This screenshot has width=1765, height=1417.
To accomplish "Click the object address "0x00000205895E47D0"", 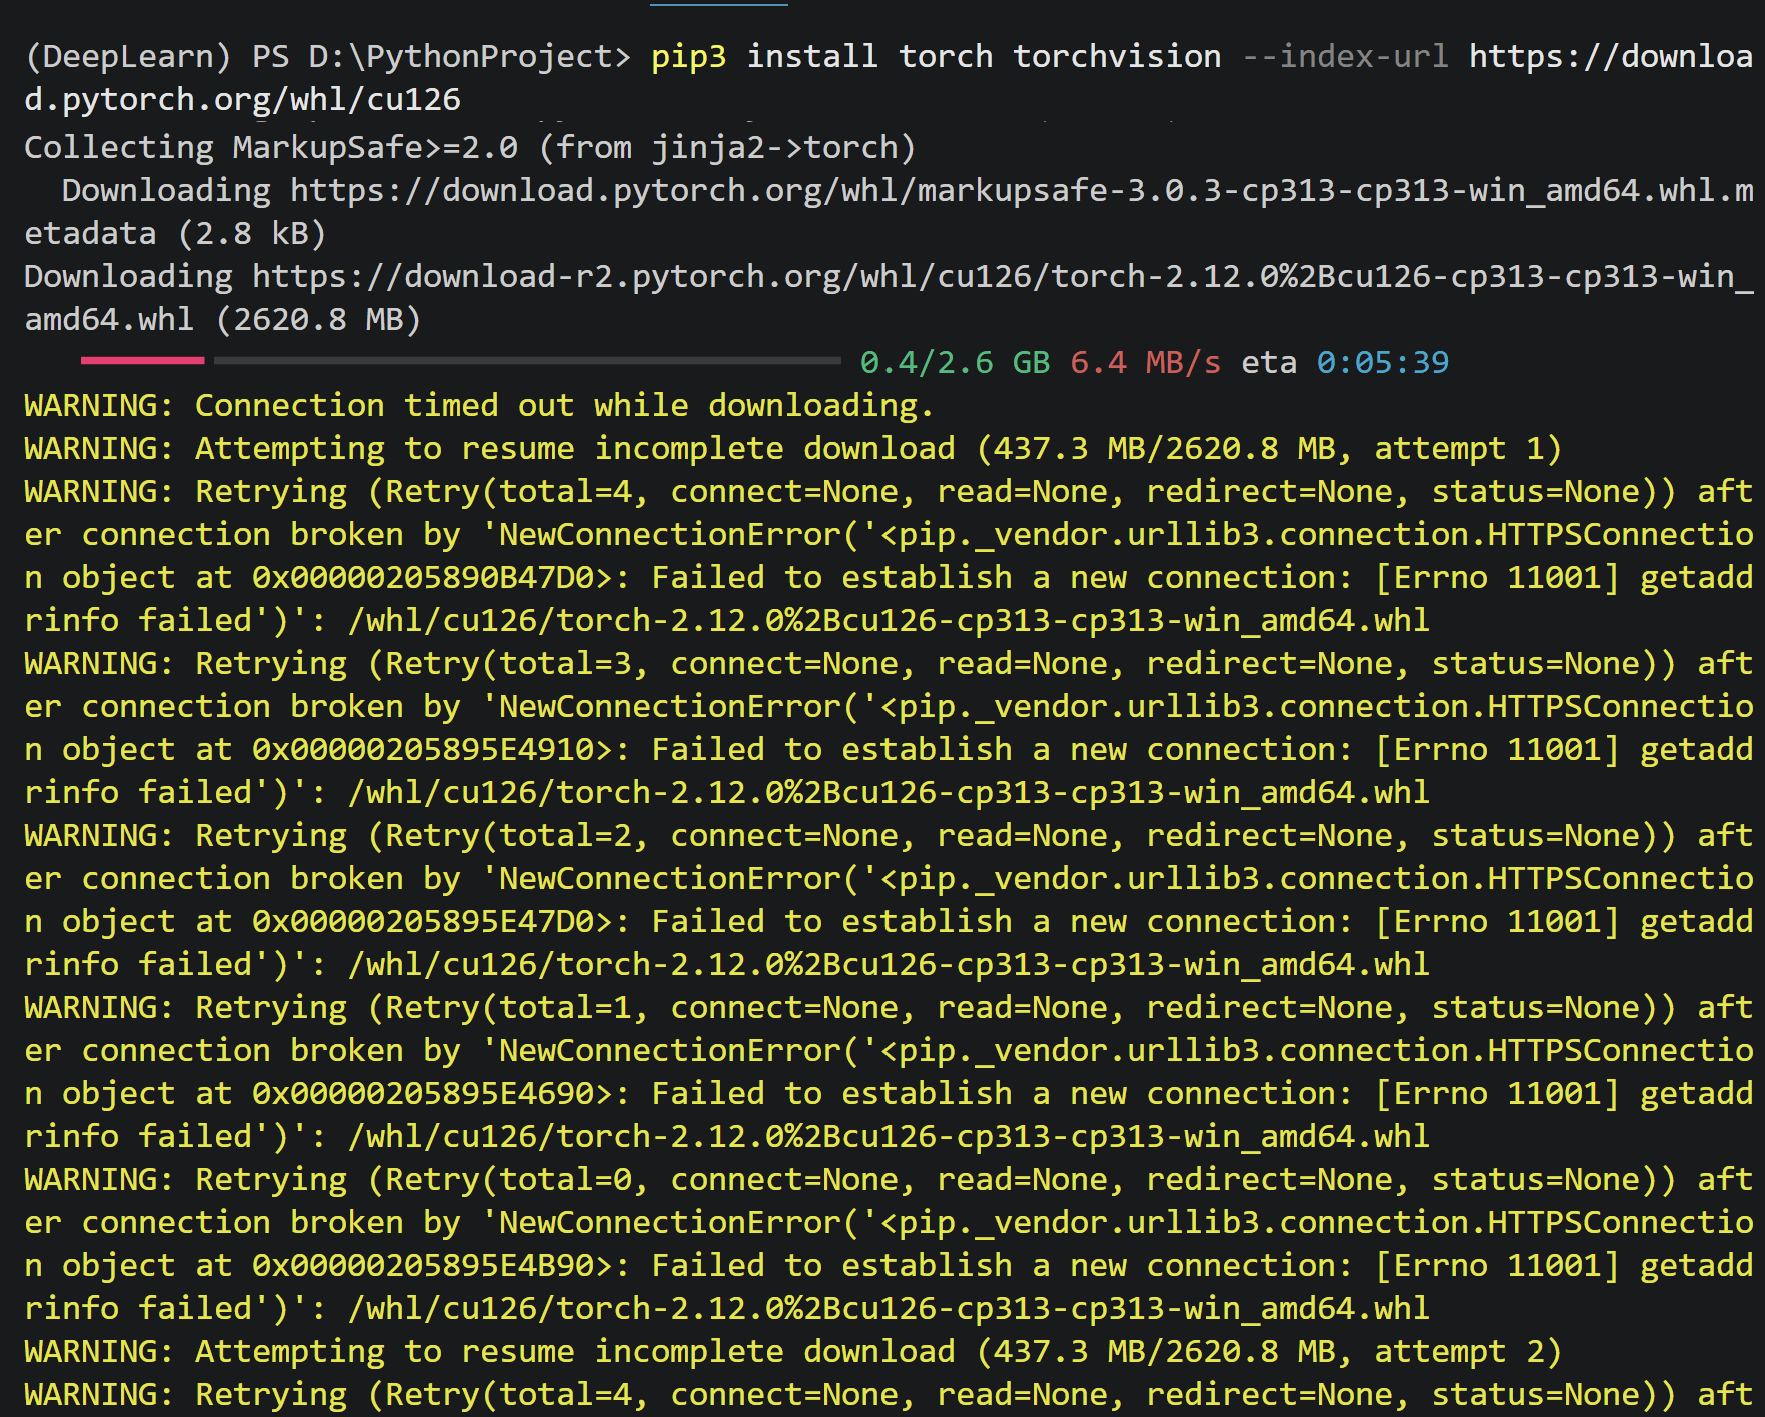I will (x=423, y=922).
